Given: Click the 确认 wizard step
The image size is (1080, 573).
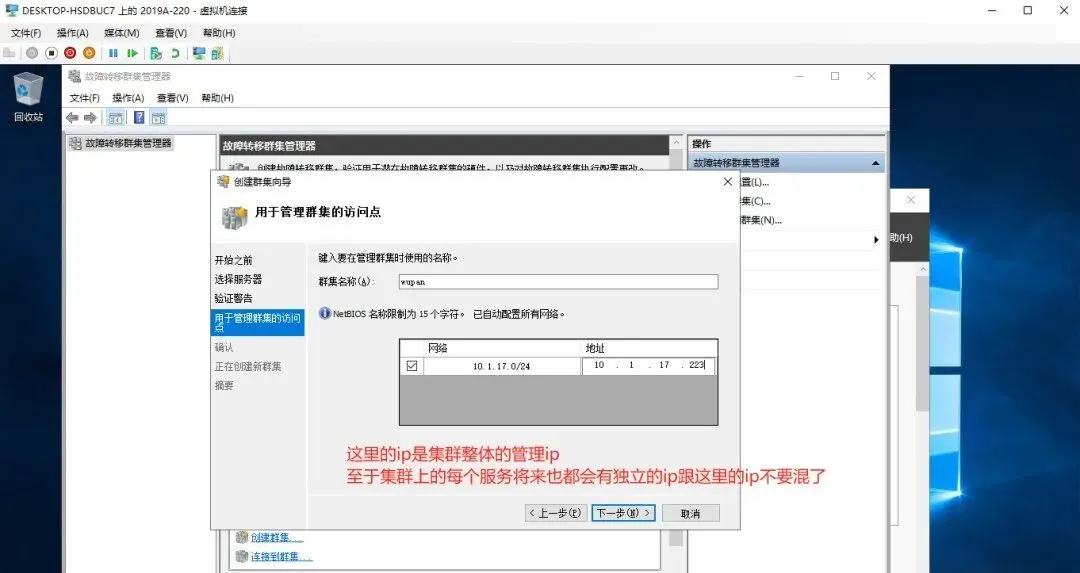Looking at the screenshot, I should tap(224, 347).
